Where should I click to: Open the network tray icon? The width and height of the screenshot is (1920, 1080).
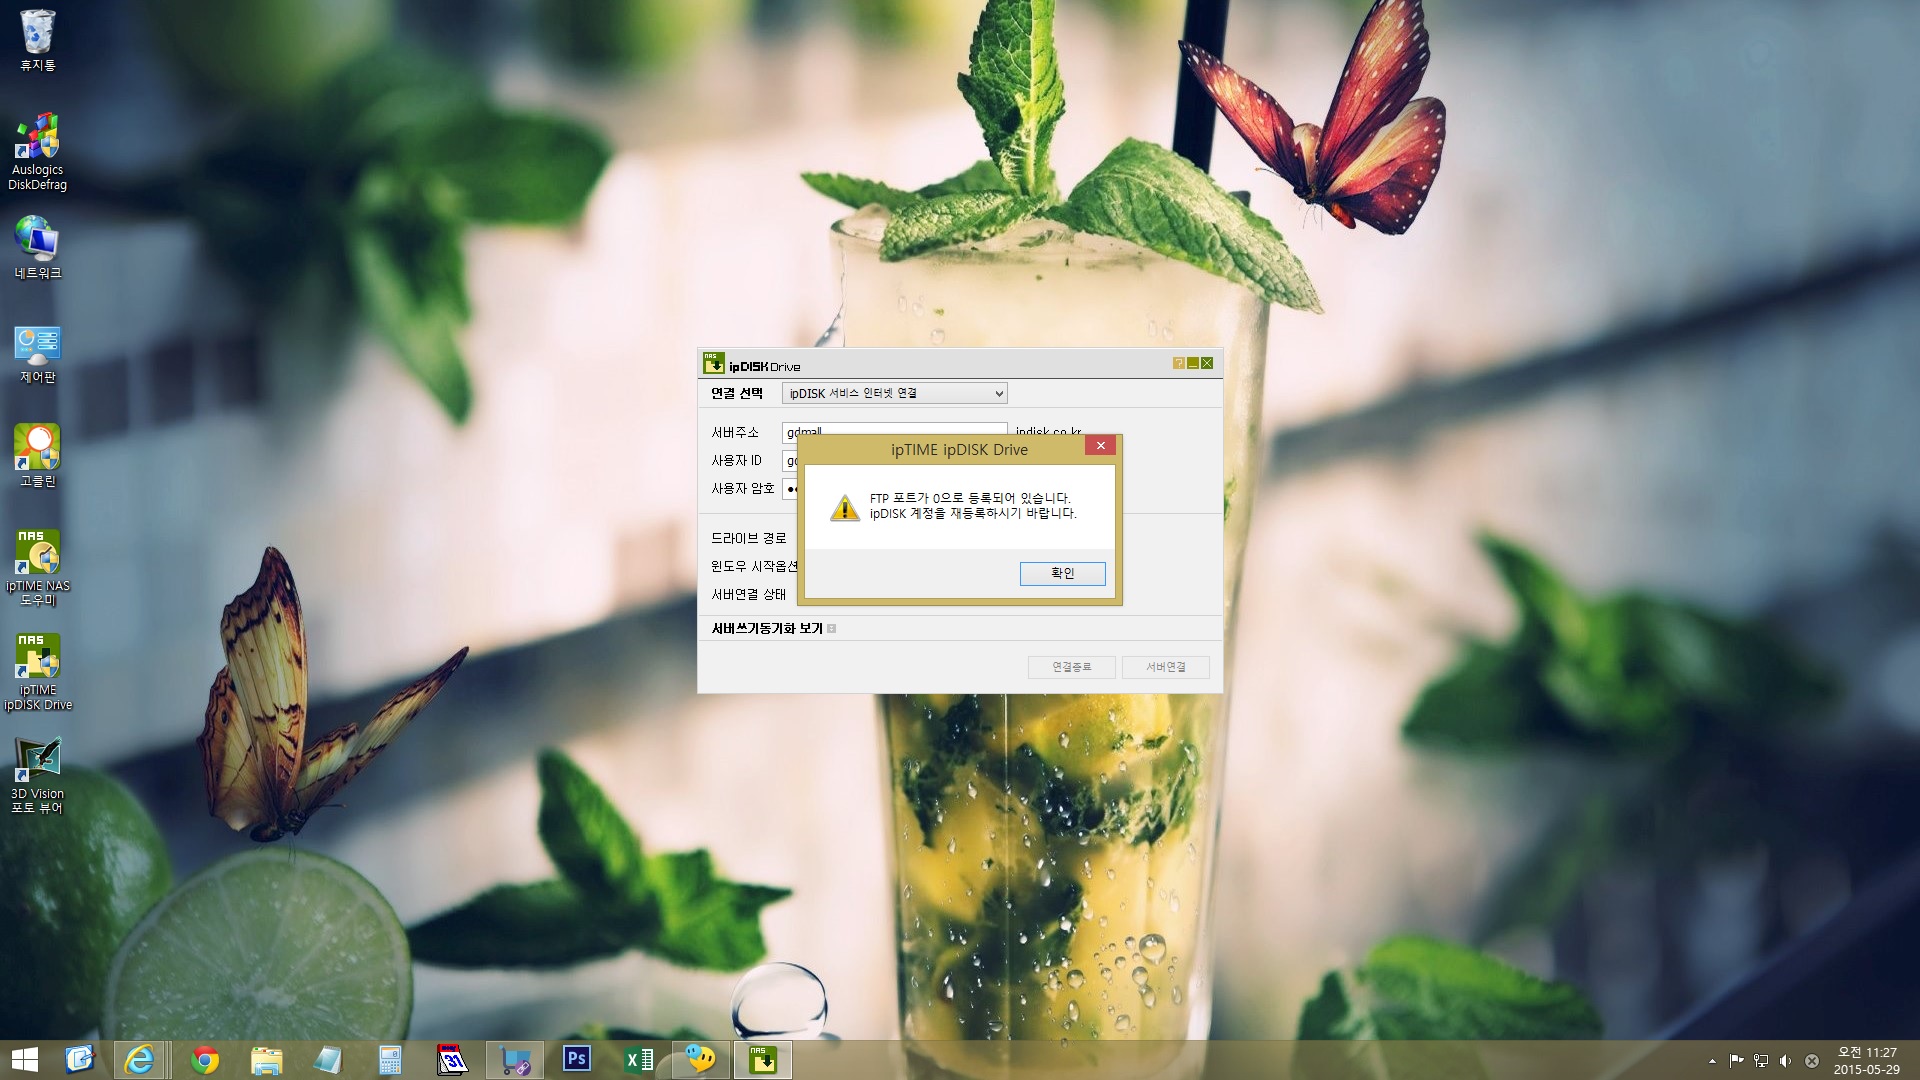1761,1061
